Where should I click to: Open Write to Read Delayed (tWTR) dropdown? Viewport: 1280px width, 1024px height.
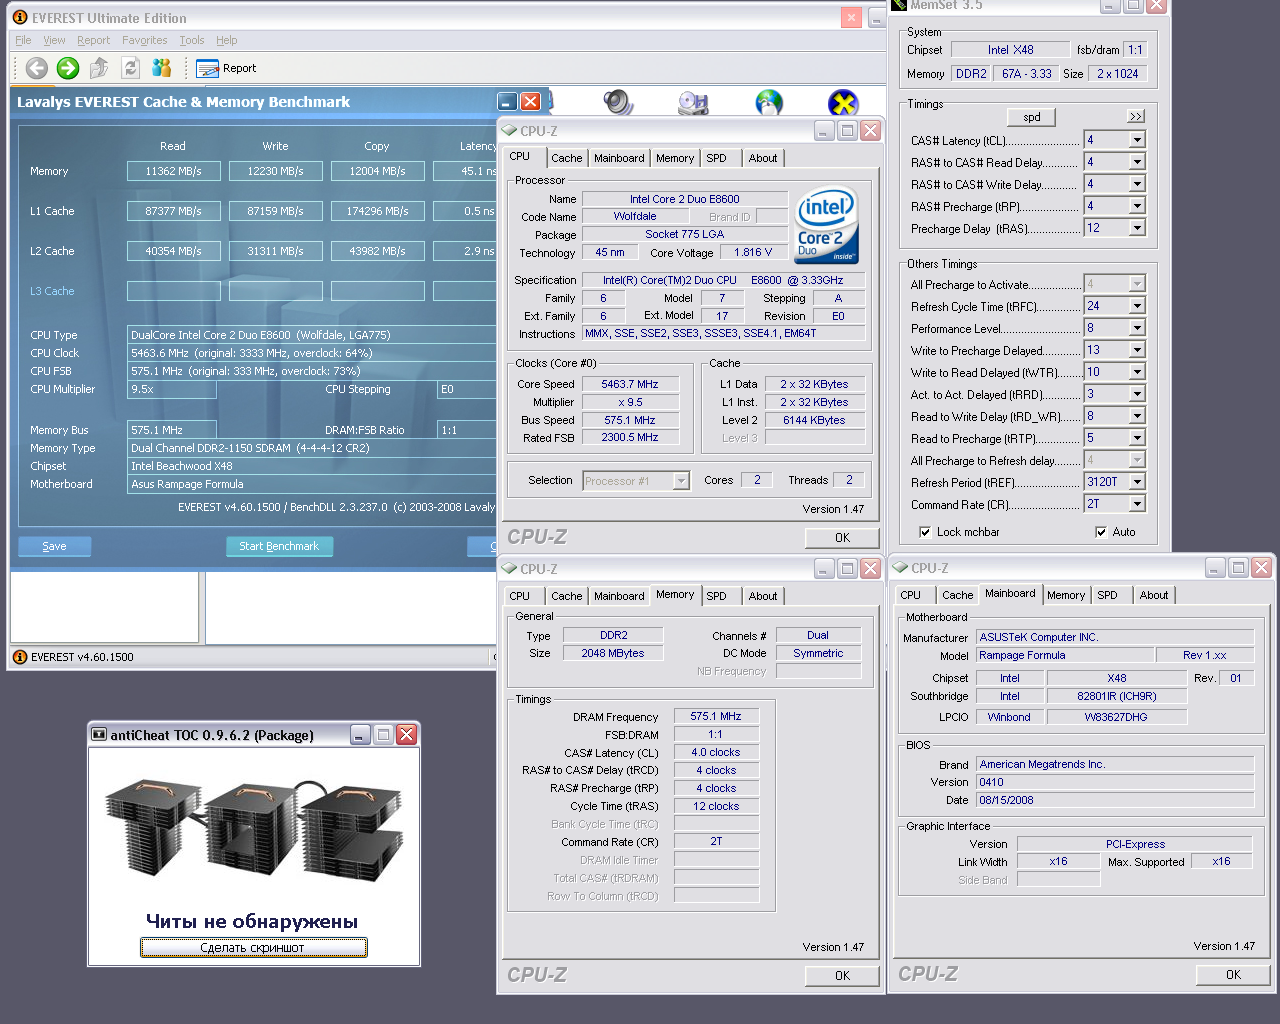point(1137,372)
